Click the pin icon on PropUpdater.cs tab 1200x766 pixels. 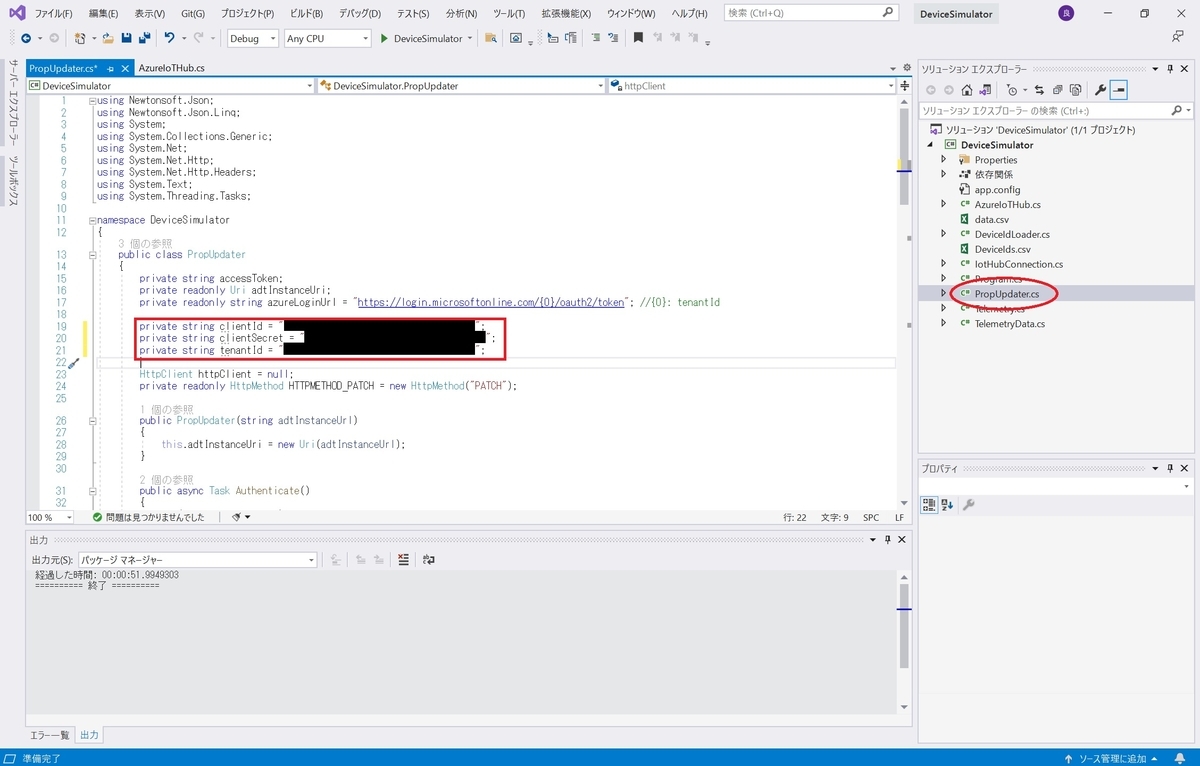tap(110, 68)
